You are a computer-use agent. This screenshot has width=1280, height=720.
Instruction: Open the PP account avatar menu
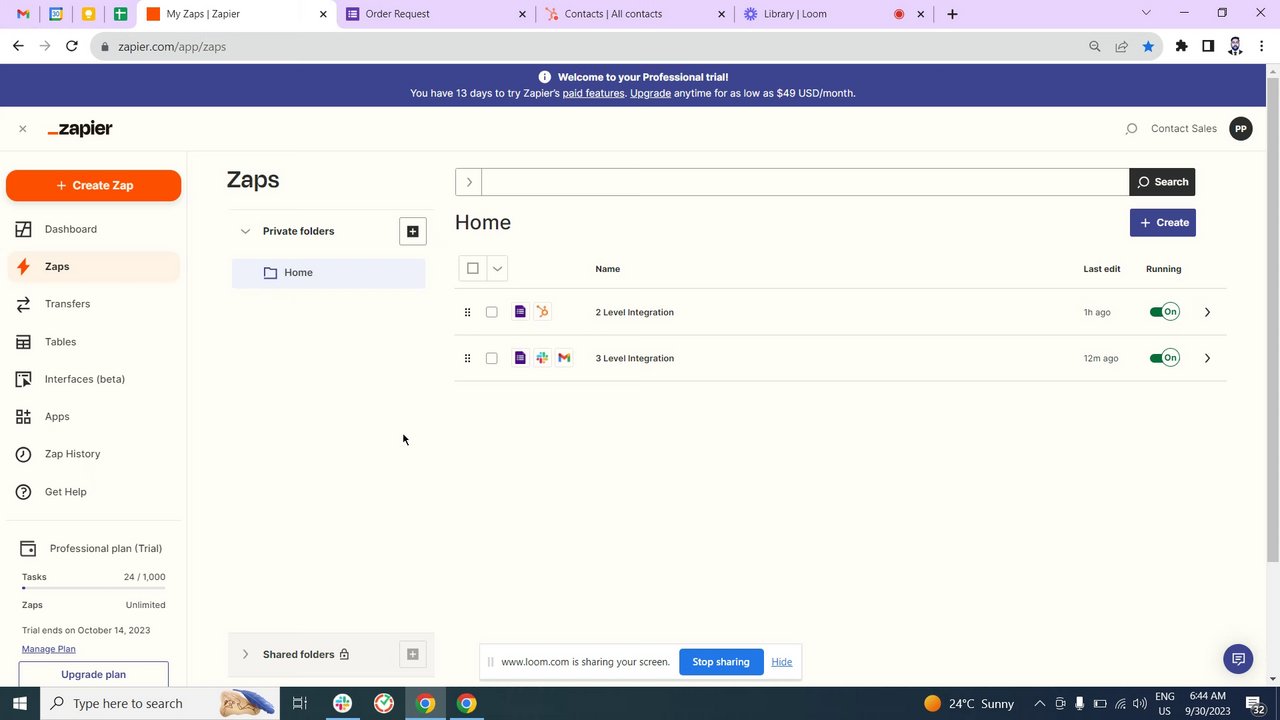pyautogui.click(x=1240, y=129)
